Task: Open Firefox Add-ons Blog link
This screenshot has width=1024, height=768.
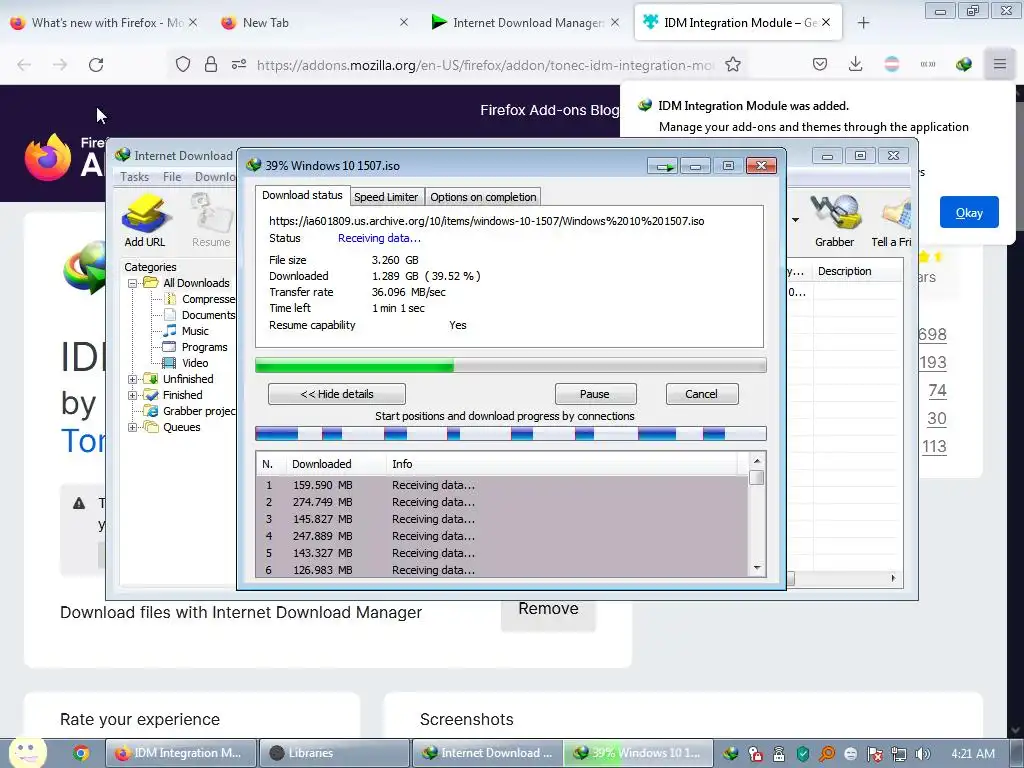Action: click(549, 110)
